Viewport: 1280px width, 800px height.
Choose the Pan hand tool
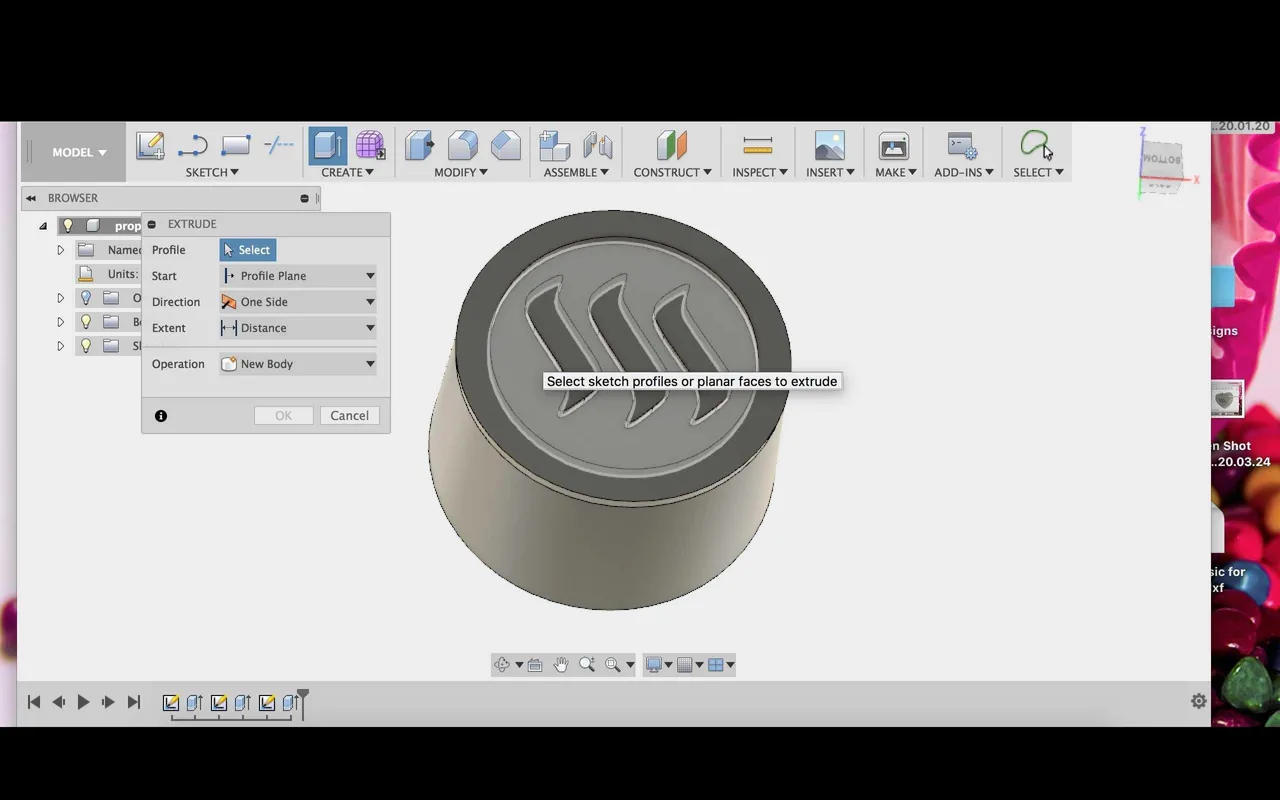click(x=561, y=665)
